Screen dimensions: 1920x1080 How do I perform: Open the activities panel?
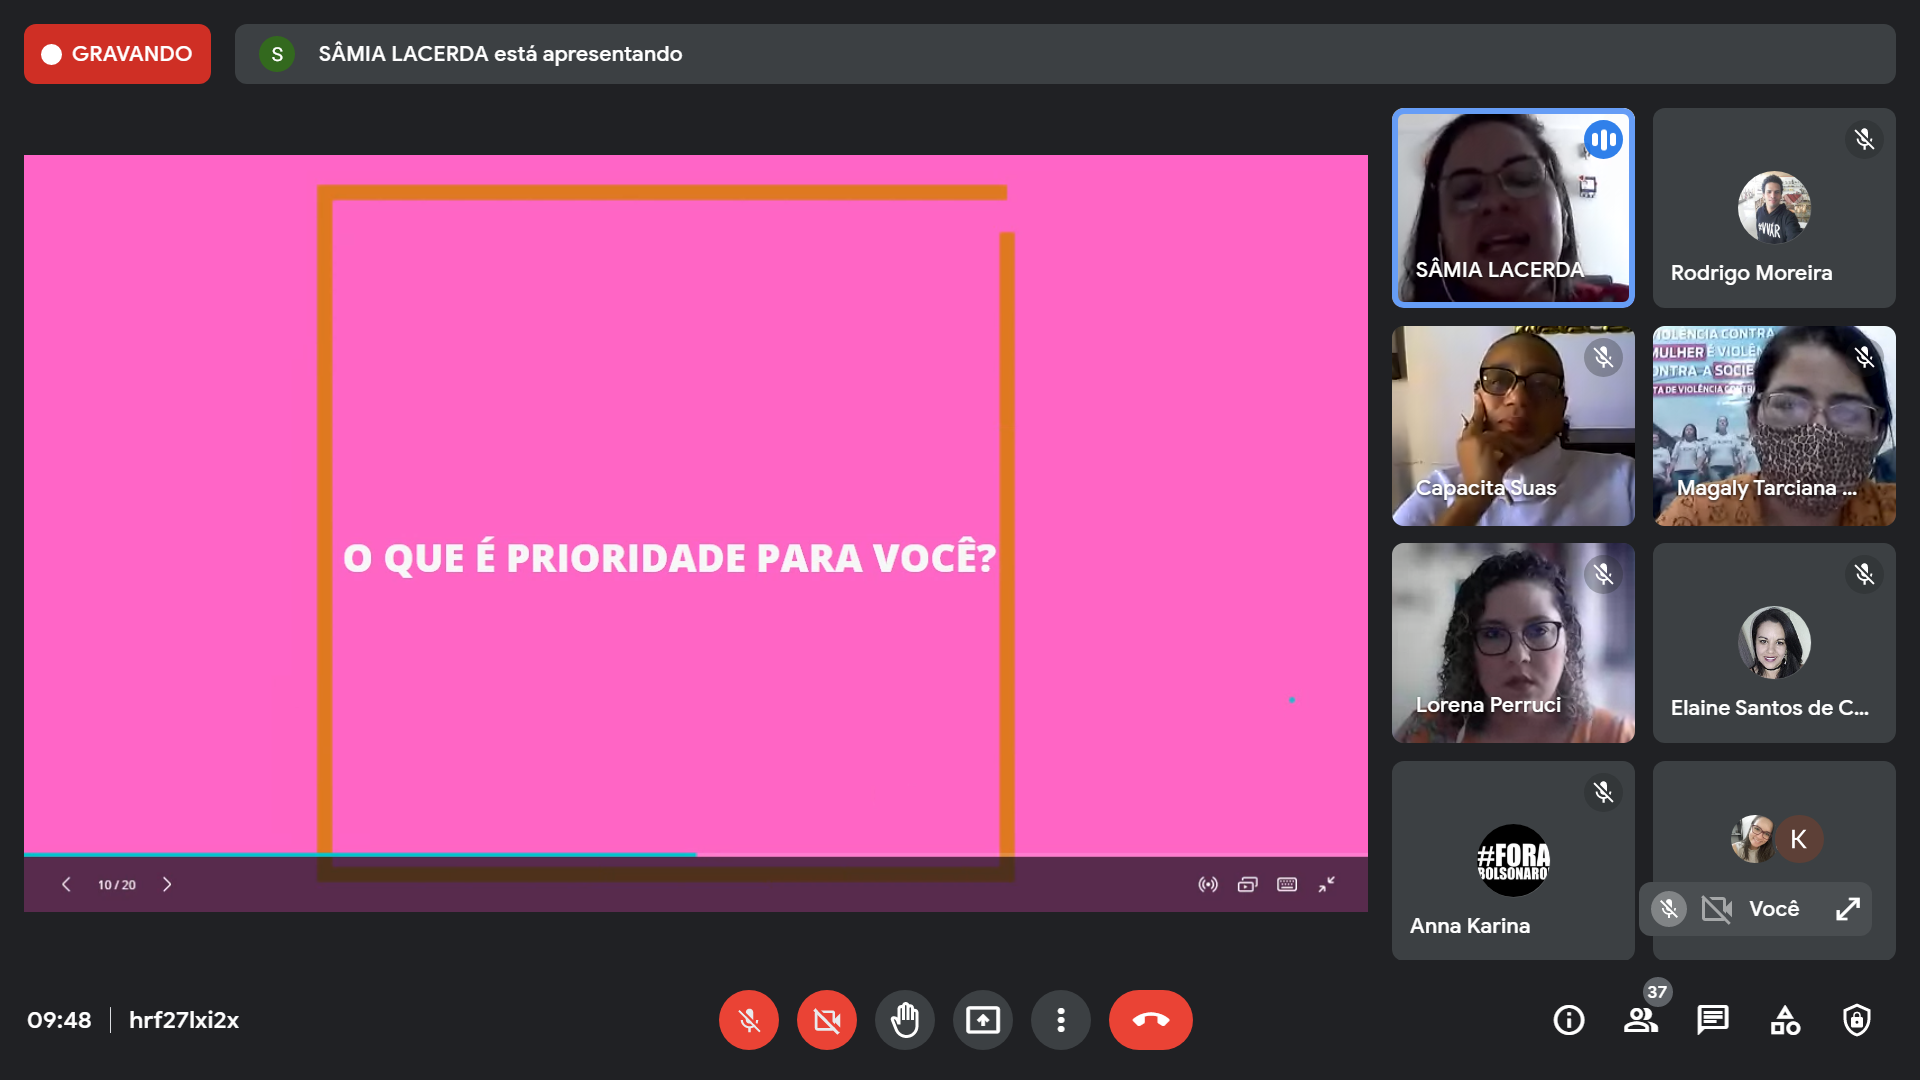tap(1785, 1020)
